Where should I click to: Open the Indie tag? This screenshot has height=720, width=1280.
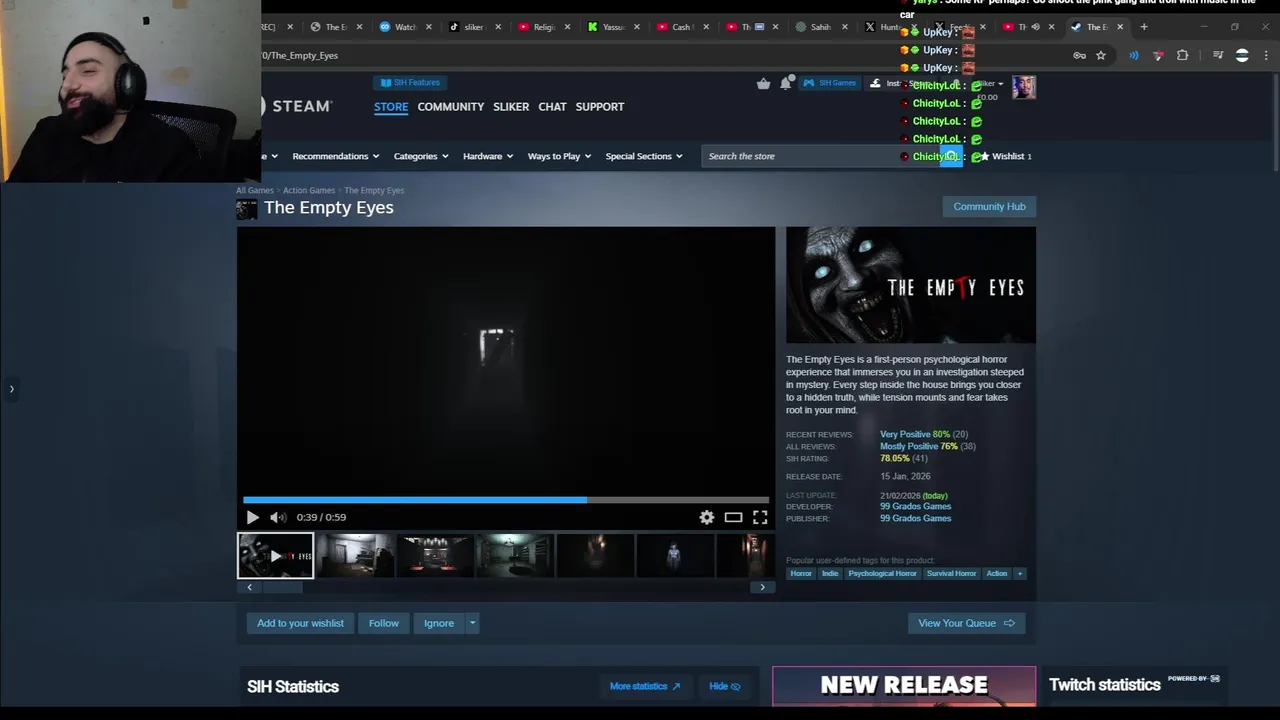tap(830, 573)
